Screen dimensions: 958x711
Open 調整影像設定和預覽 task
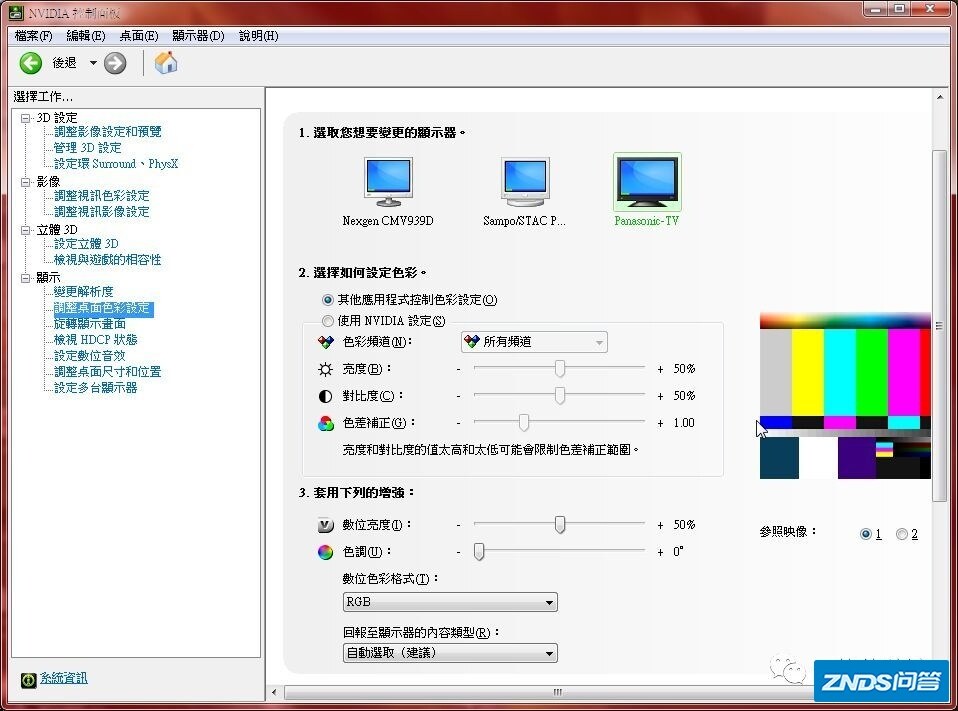108,132
